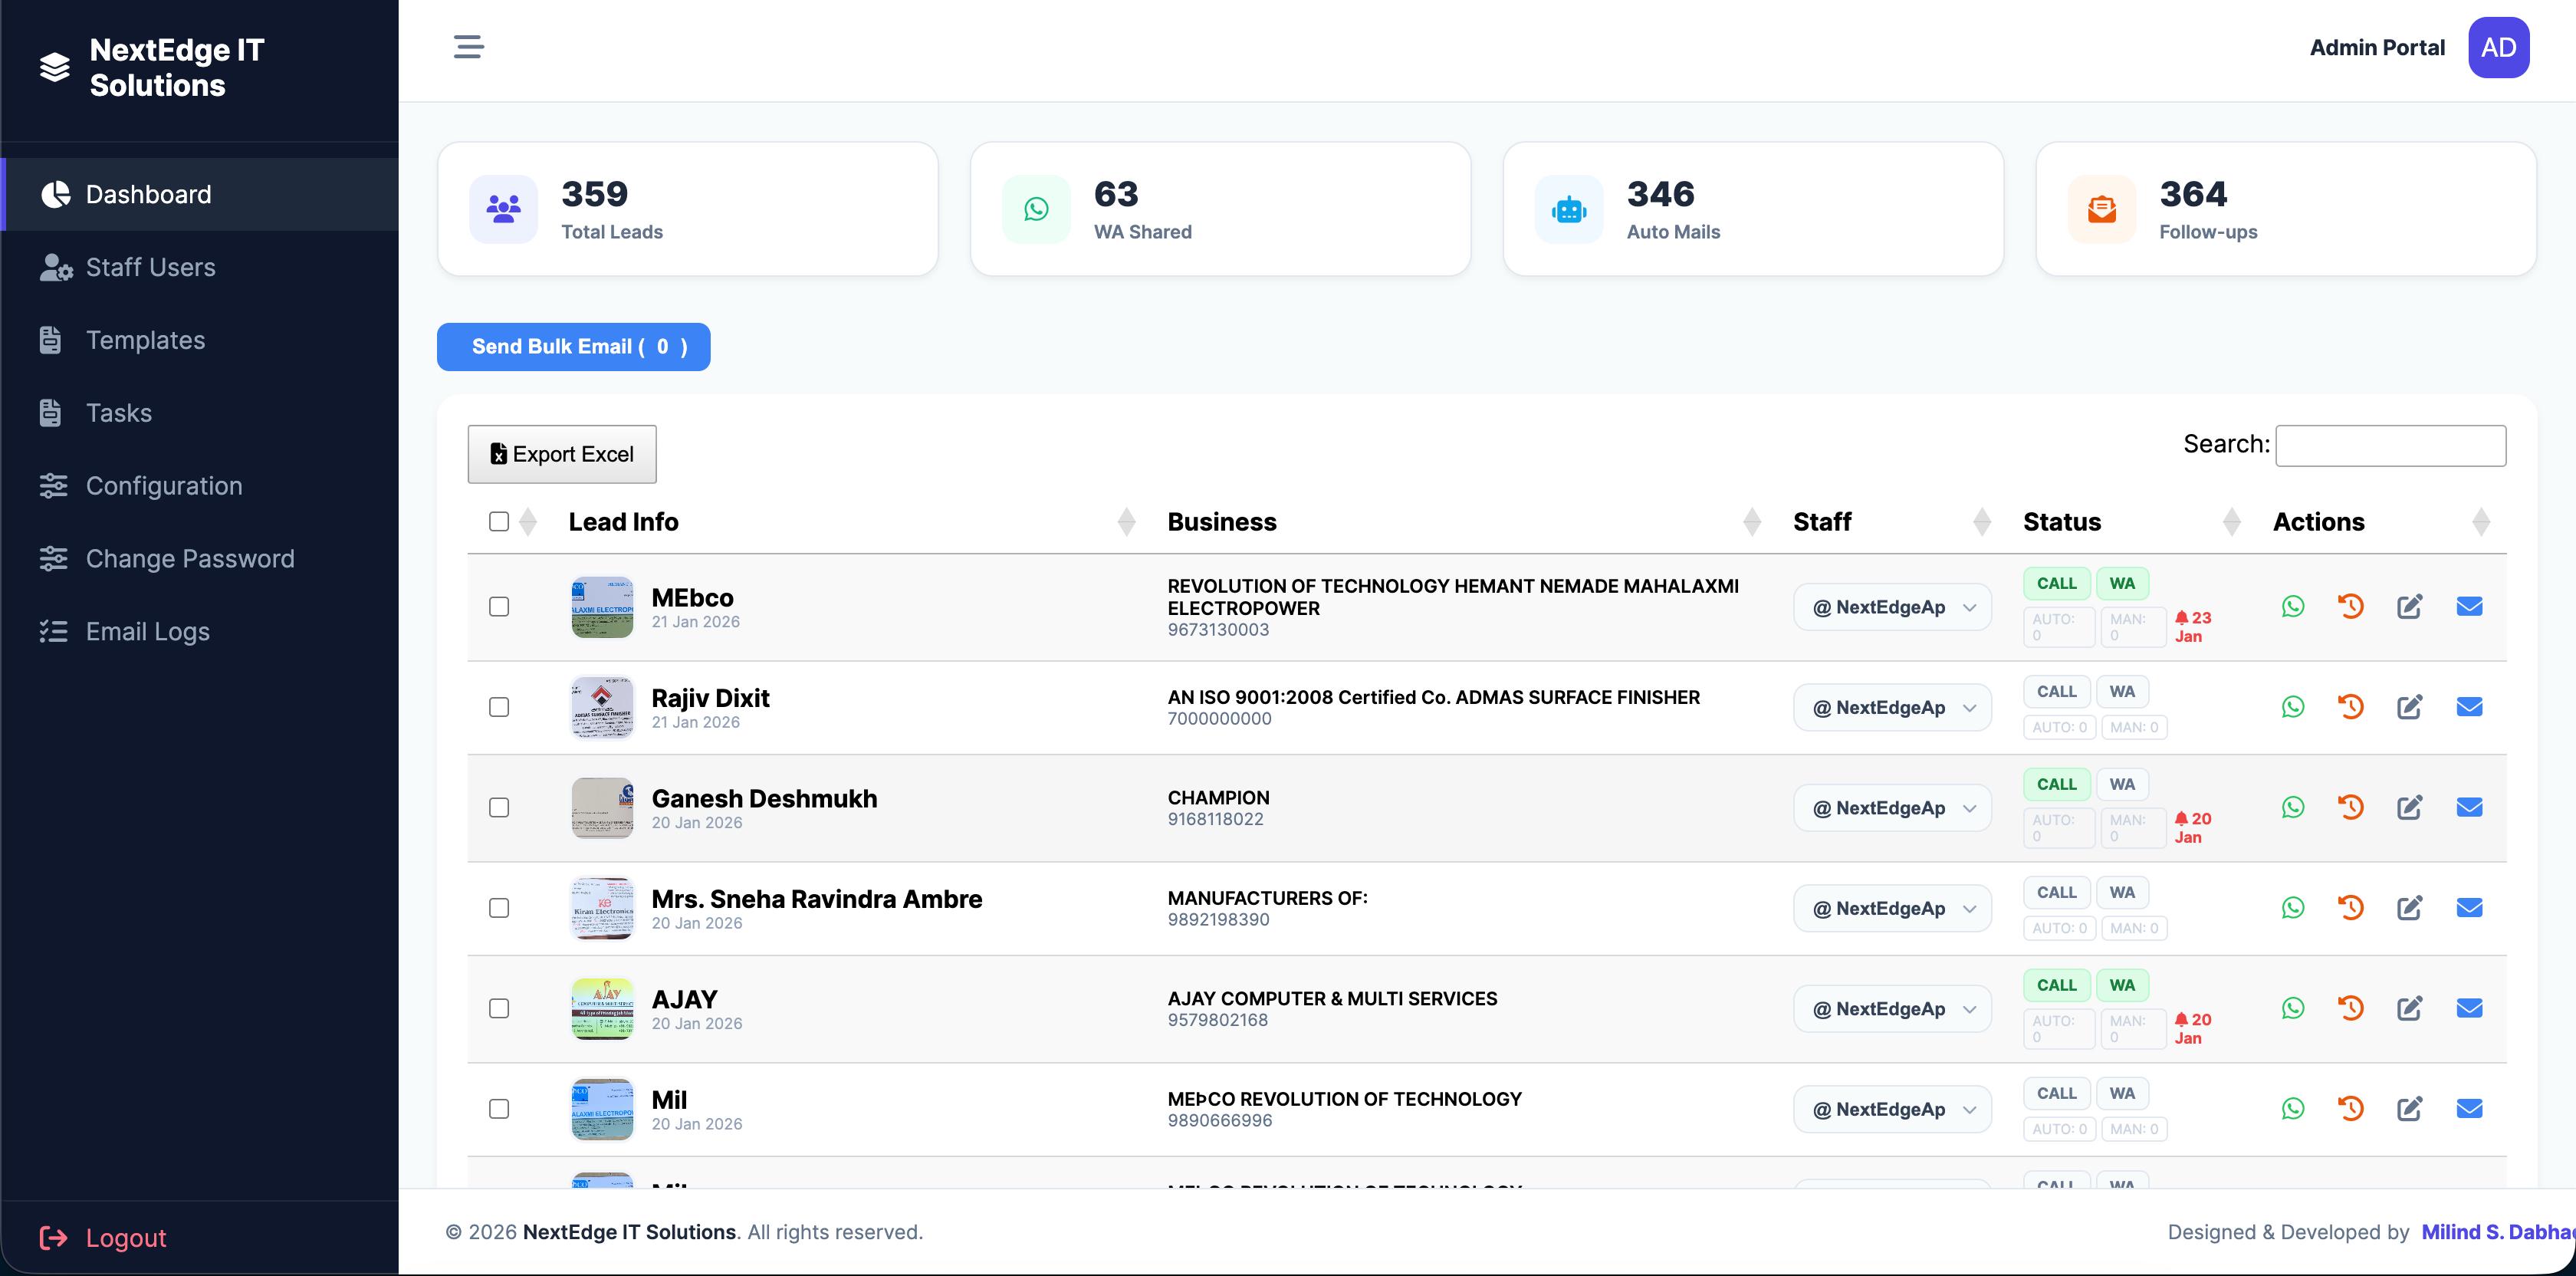Switch to the Templates section
This screenshot has height=1276, width=2576.
click(x=145, y=340)
